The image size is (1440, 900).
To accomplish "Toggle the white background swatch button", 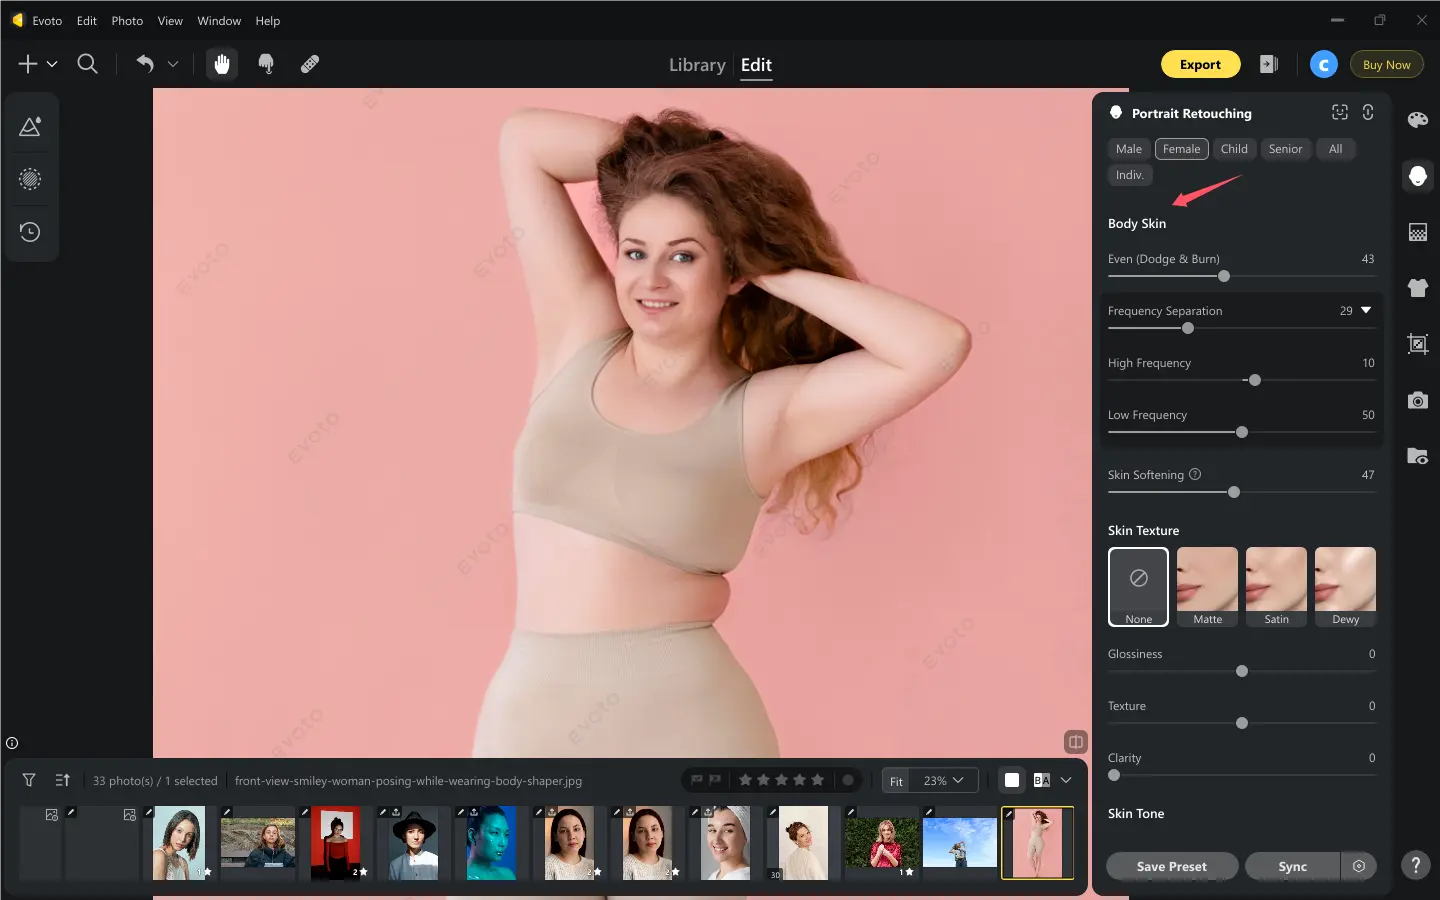I will click(x=1012, y=780).
